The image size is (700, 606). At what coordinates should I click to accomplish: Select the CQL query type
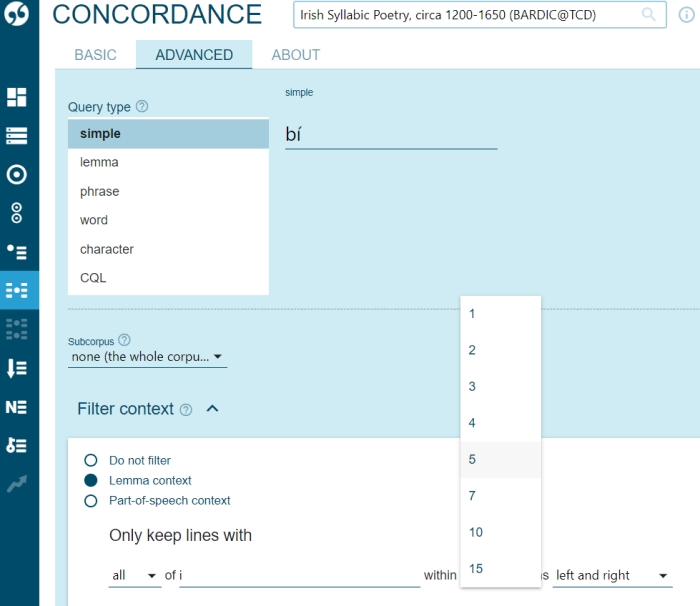point(168,278)
